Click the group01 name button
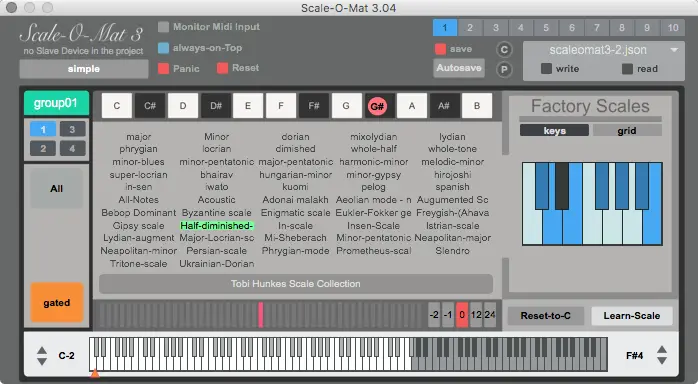This screenshot has width=698, height=384. click(56, 103)
